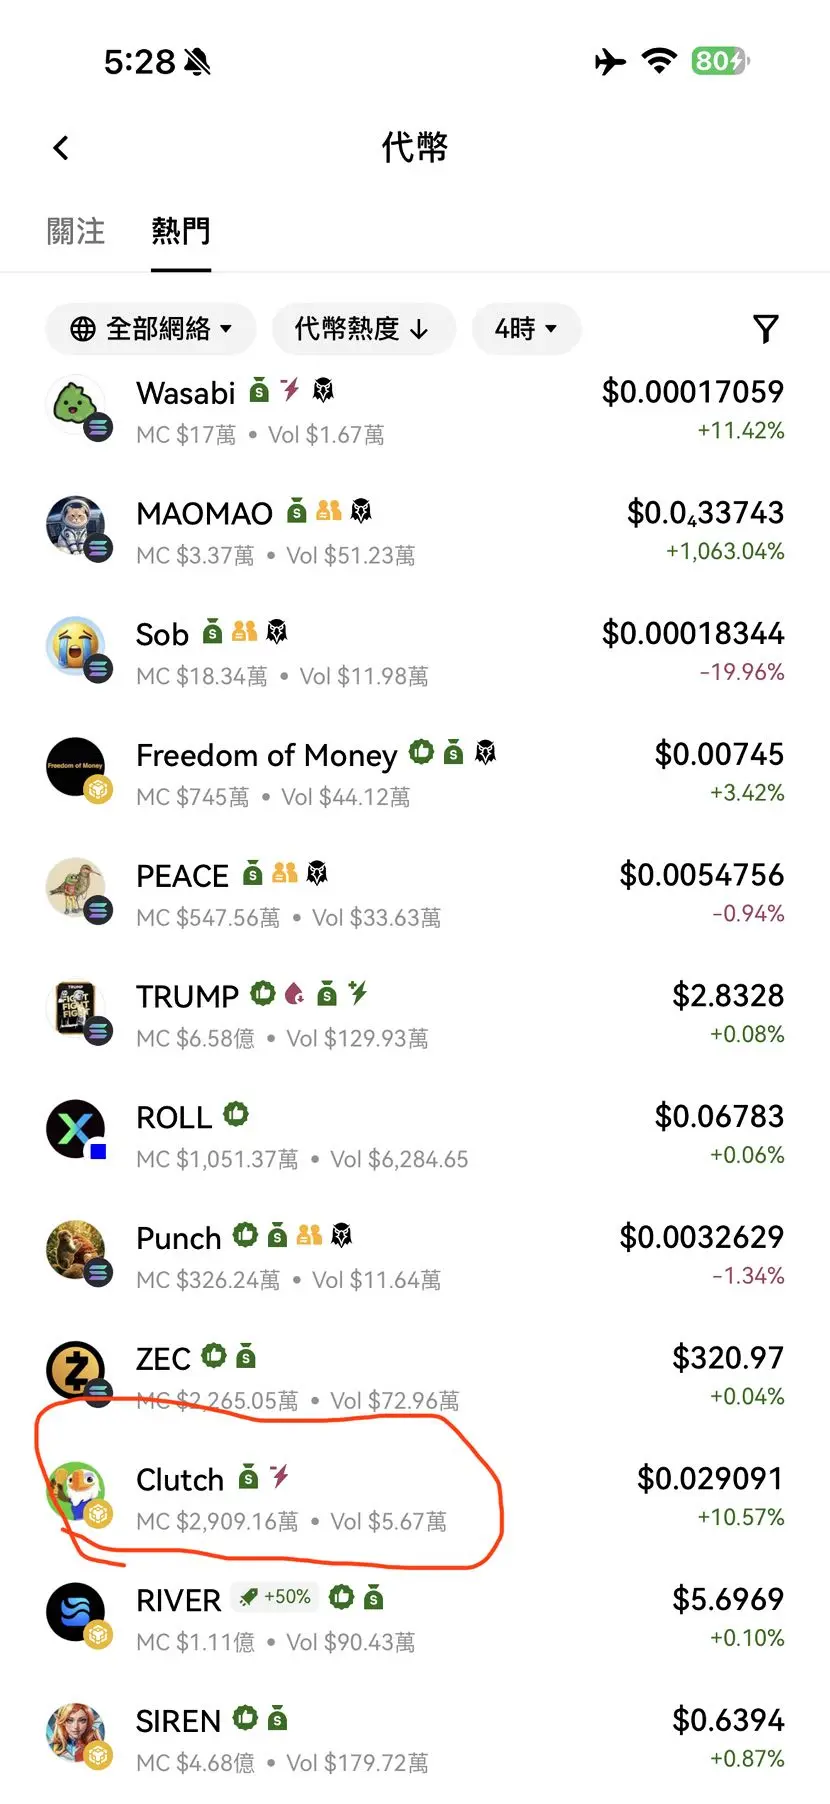
Task: Tap the Freedom of Money verified badge
Action: pyautogui.click(x=422, y=752)
